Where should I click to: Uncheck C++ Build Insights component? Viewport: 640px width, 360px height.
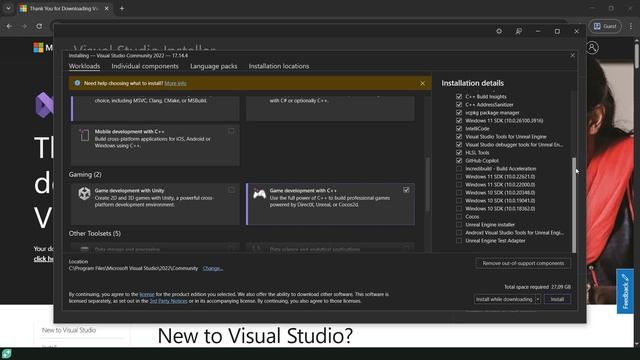click(x=459, y=96)
